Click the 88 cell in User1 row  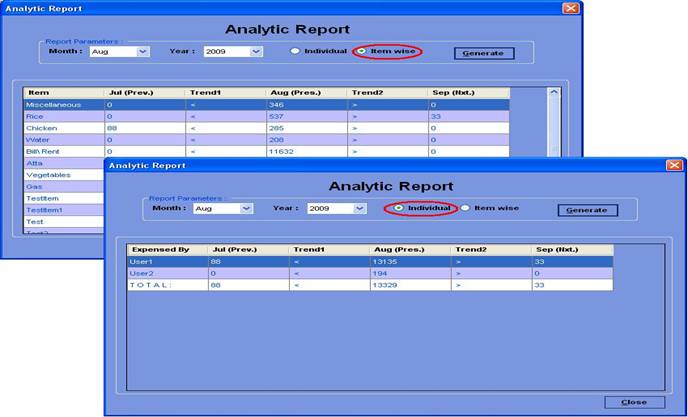[248, 262]
